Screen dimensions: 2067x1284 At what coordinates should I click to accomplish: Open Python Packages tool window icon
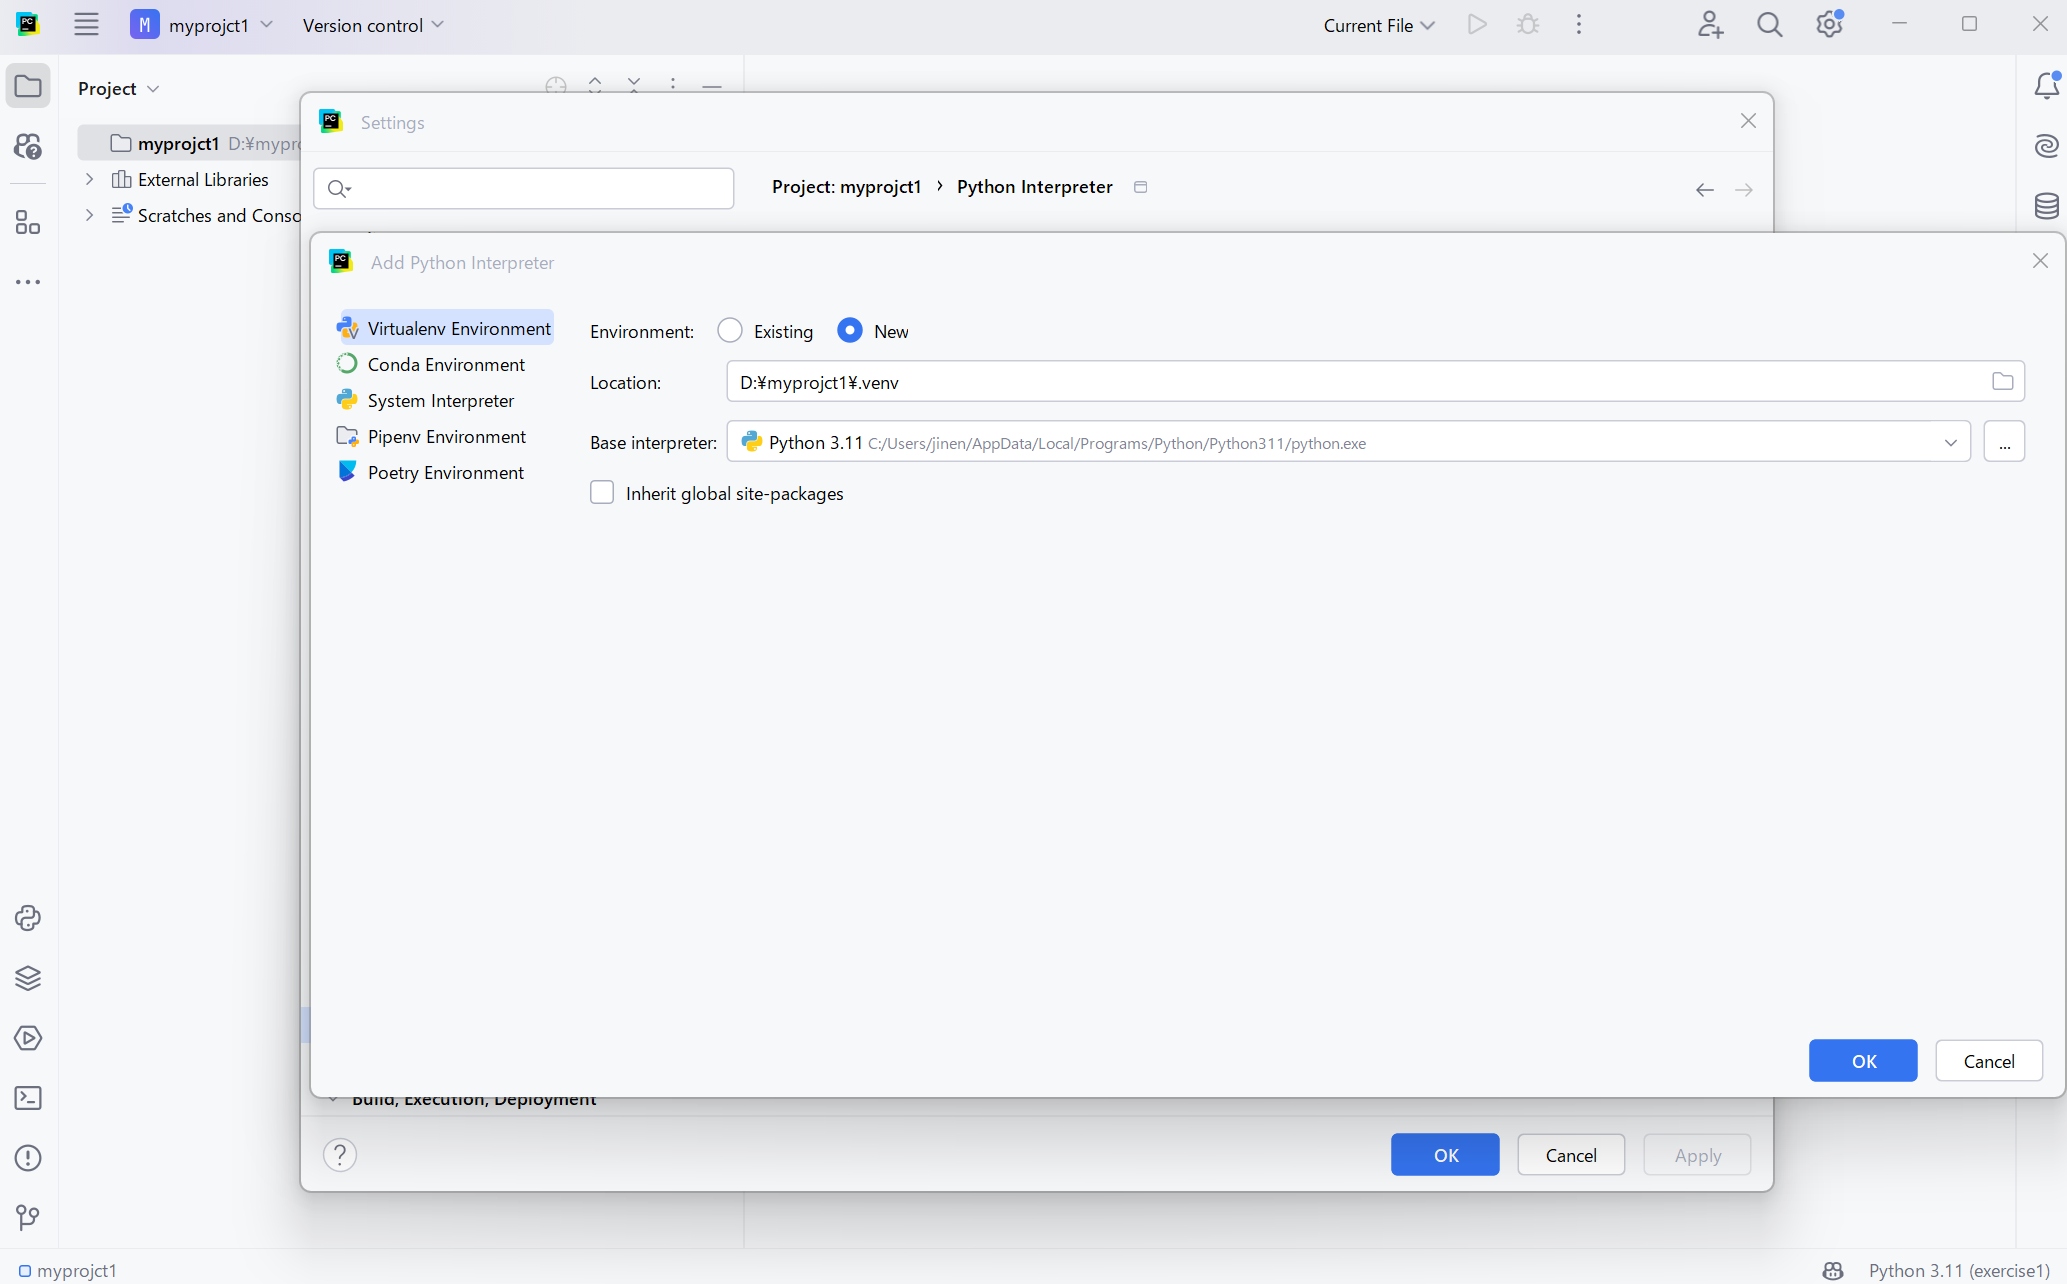click(28, 978)
